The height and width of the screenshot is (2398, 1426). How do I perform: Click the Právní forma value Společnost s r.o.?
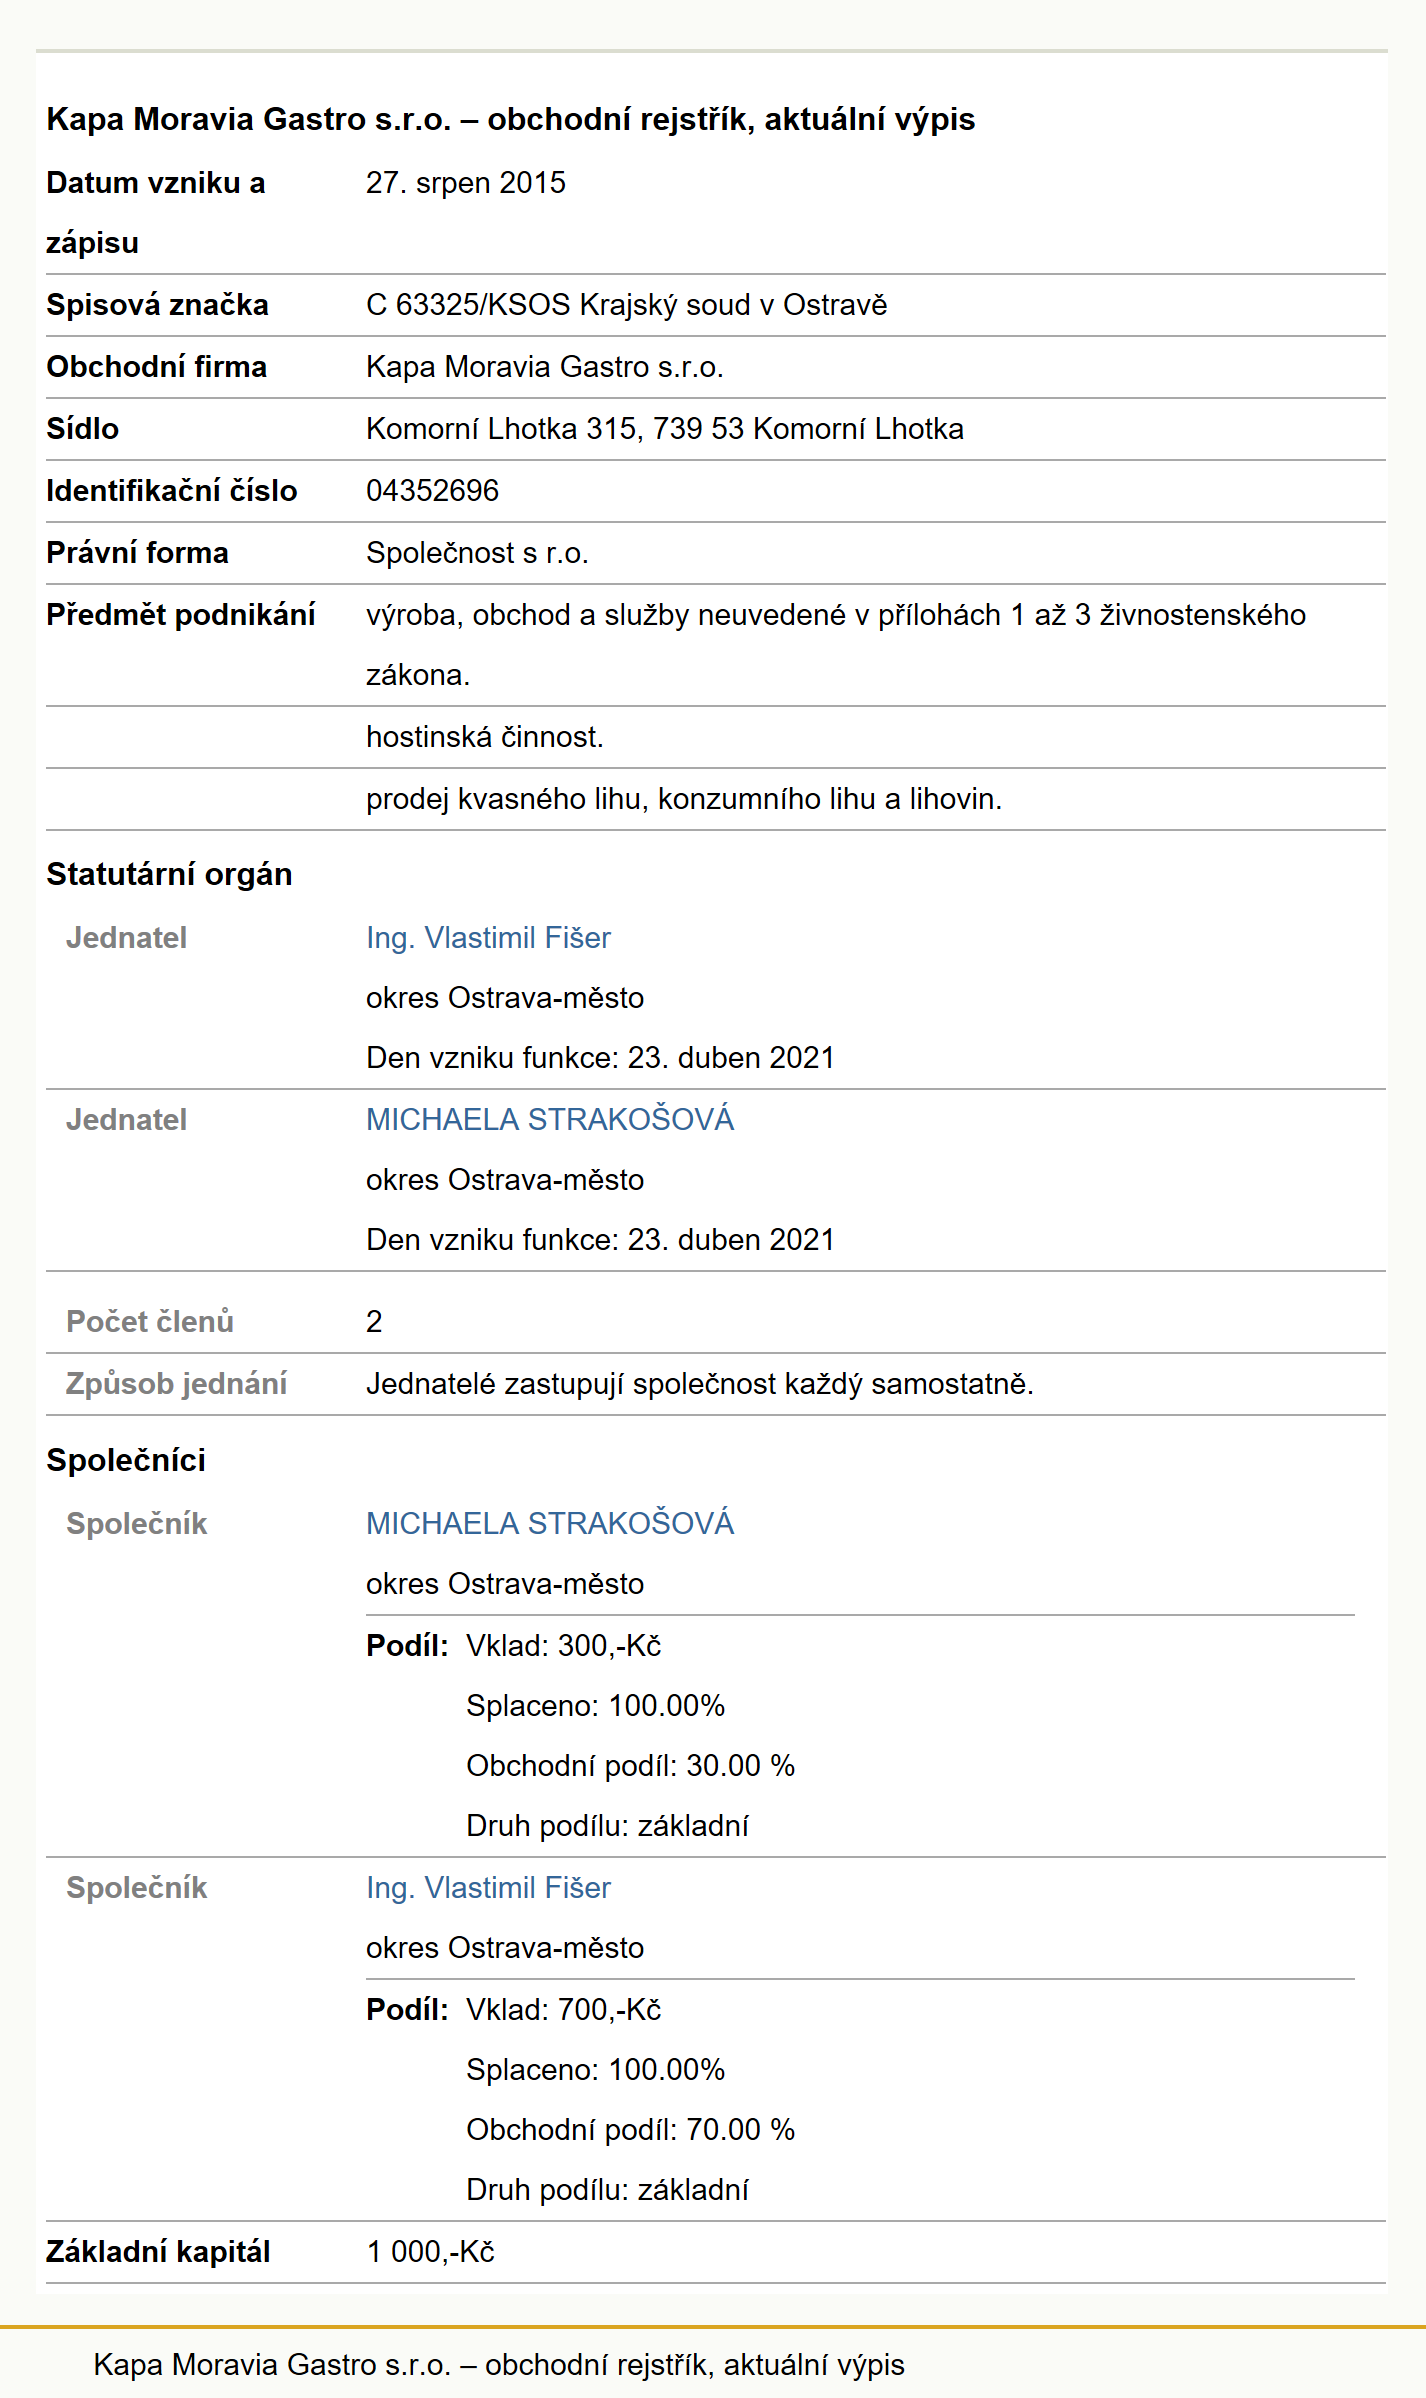pos(477,553)
